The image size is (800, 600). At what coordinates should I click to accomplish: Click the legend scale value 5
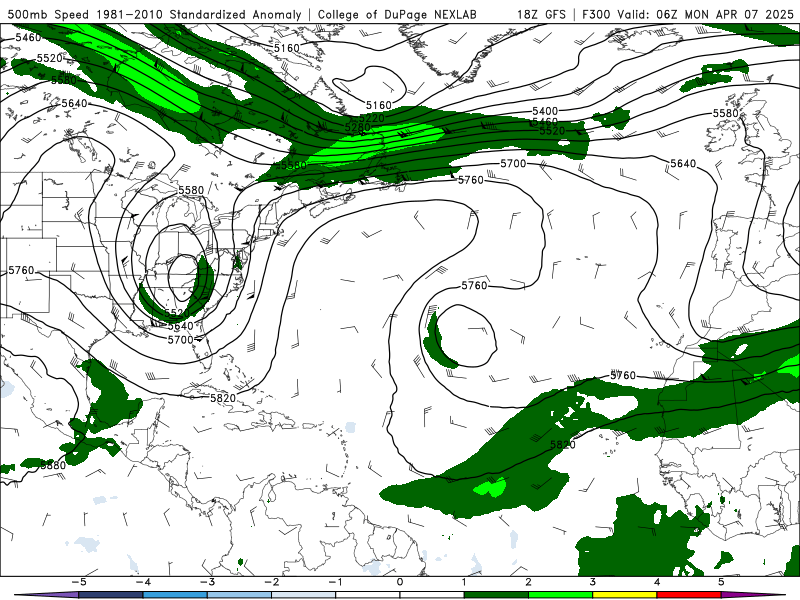tap(721, 582)
